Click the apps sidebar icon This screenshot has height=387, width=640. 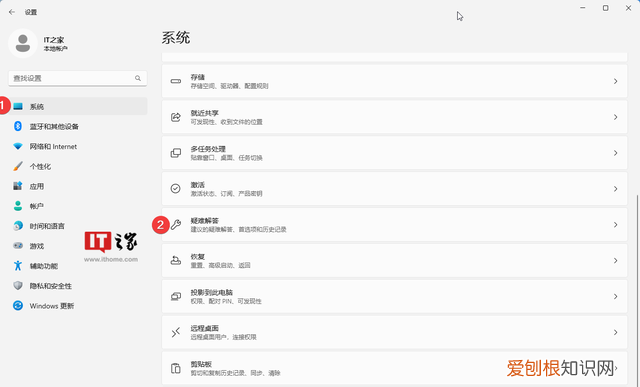pos(18,186)
